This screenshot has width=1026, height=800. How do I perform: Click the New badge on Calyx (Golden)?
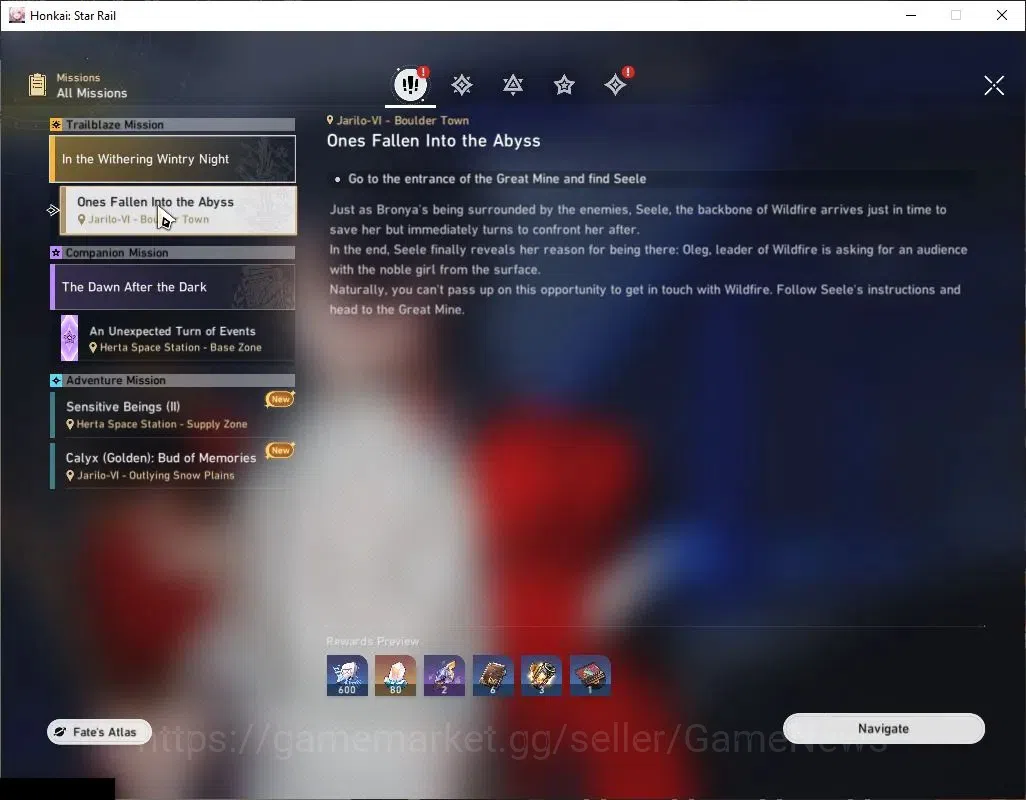click(280, 450)
